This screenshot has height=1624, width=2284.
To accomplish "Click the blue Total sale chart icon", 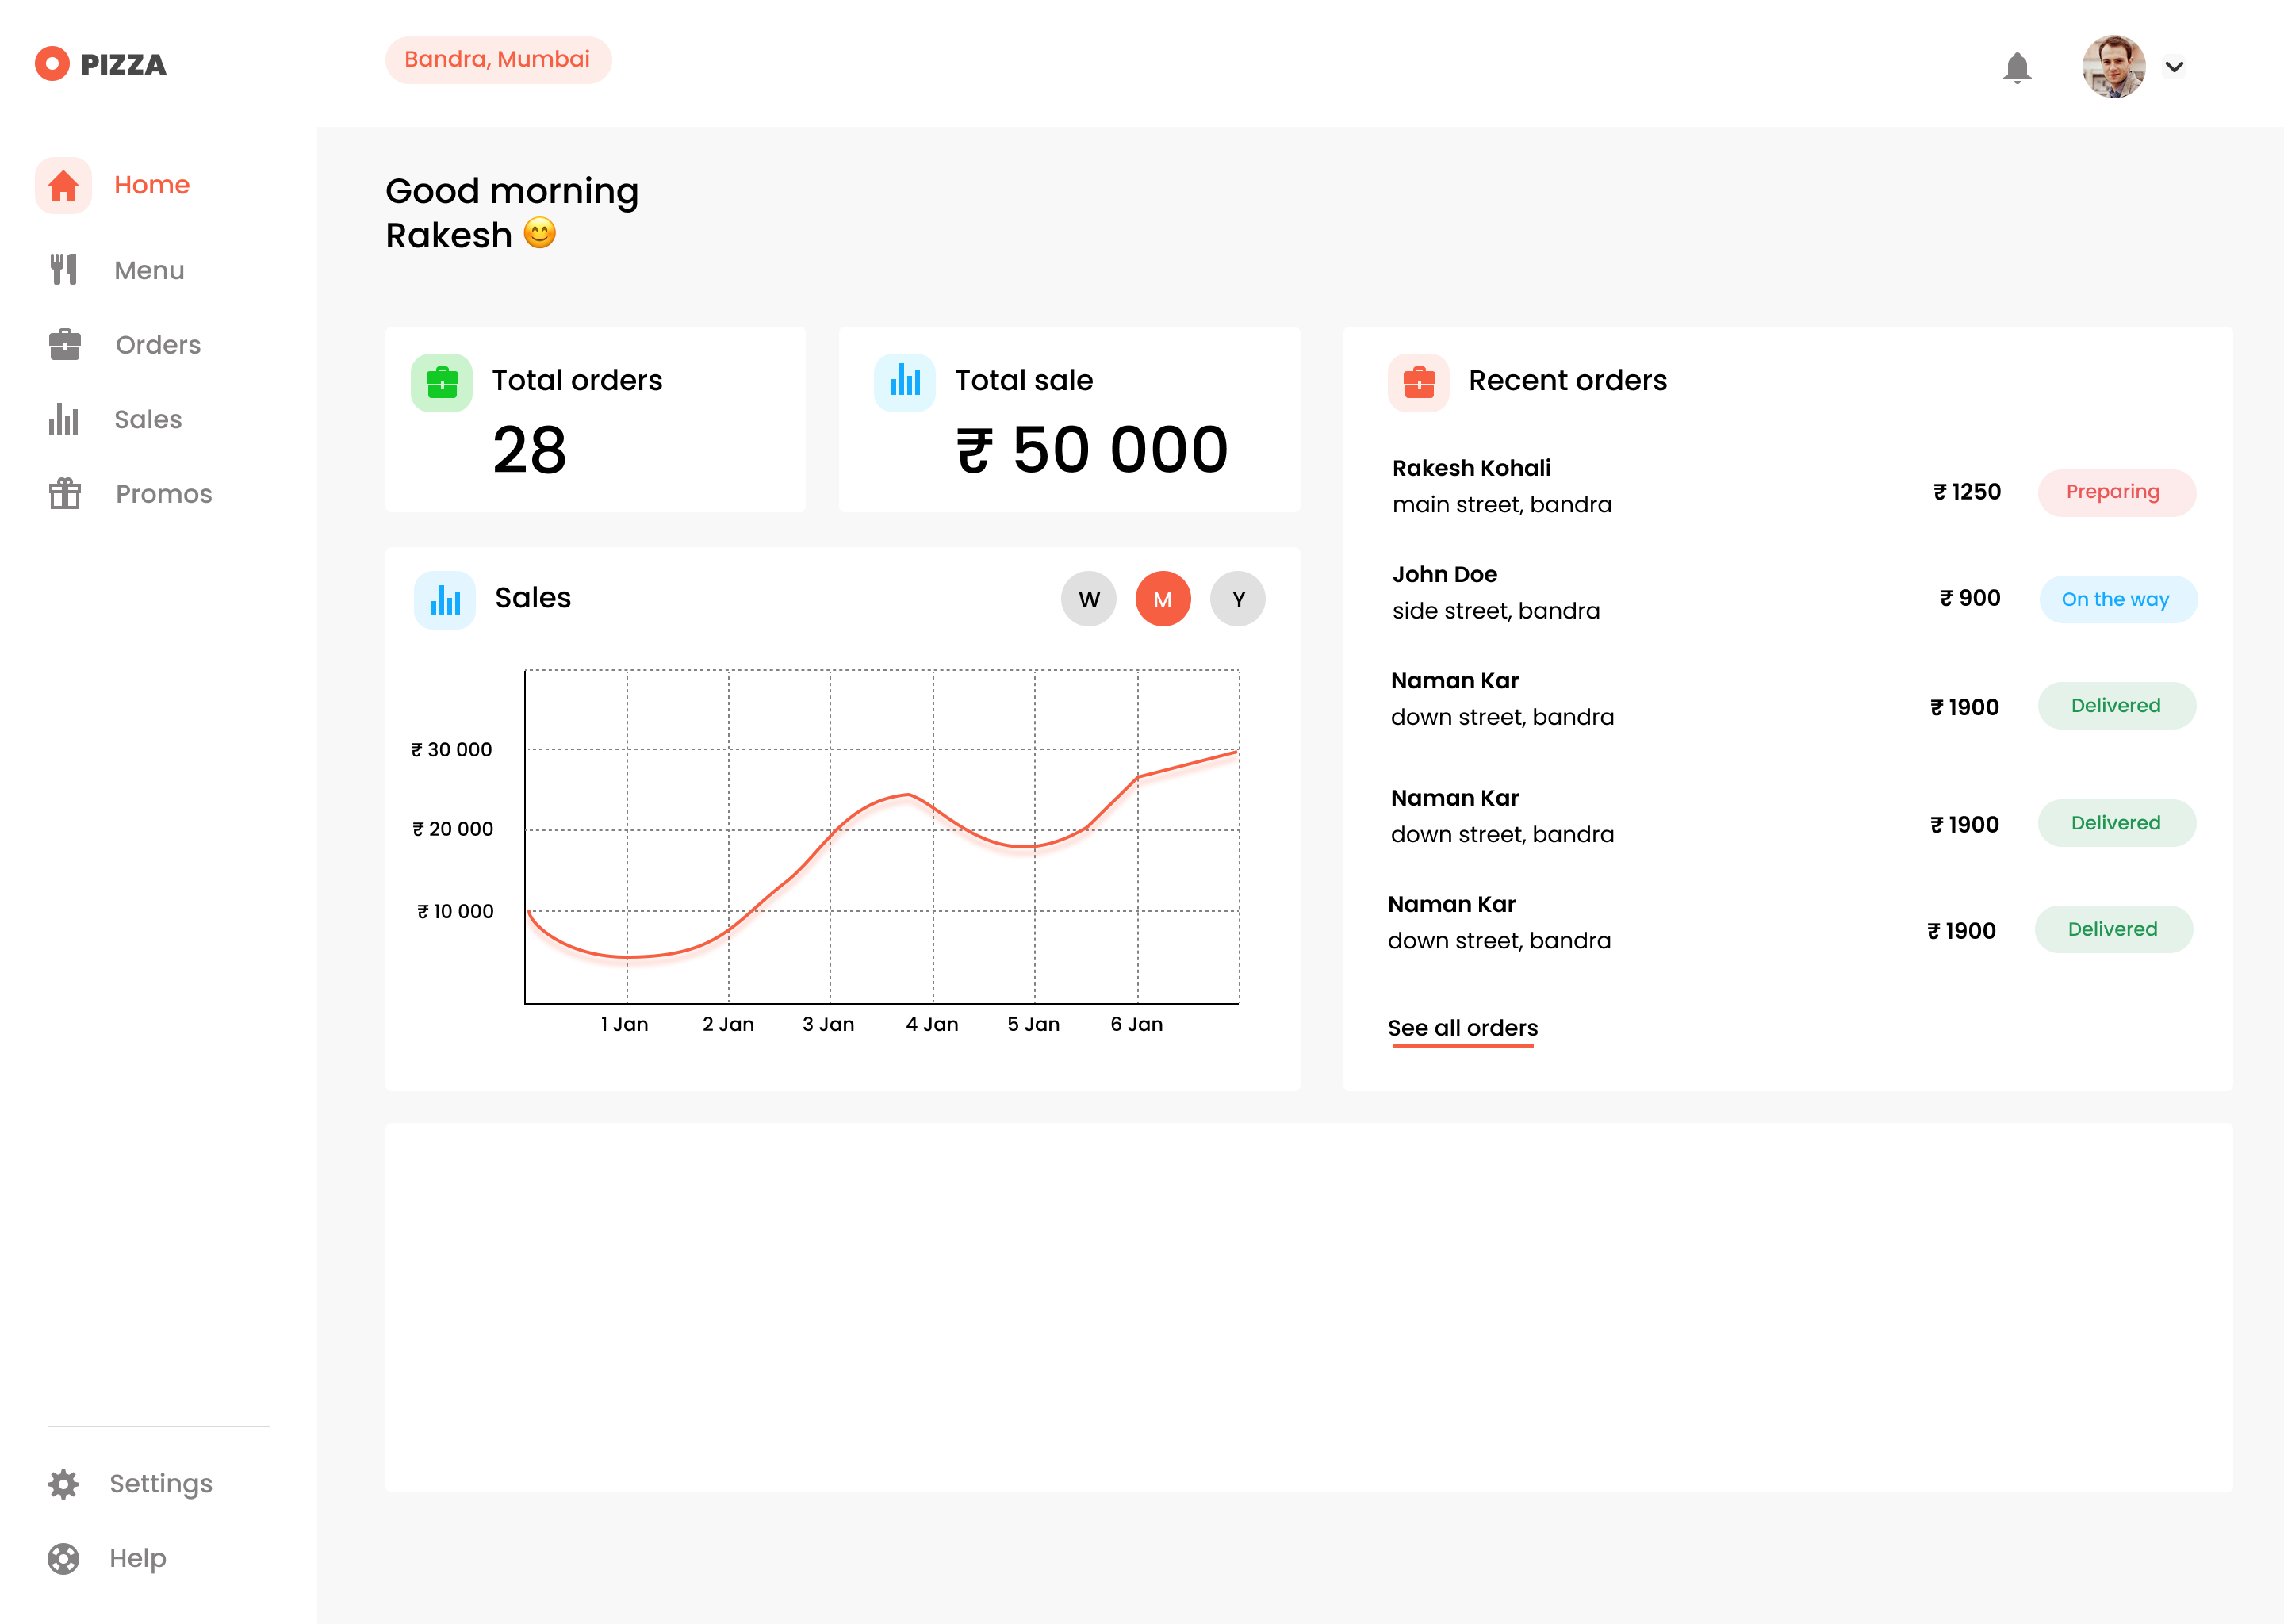I will point(904,383).
